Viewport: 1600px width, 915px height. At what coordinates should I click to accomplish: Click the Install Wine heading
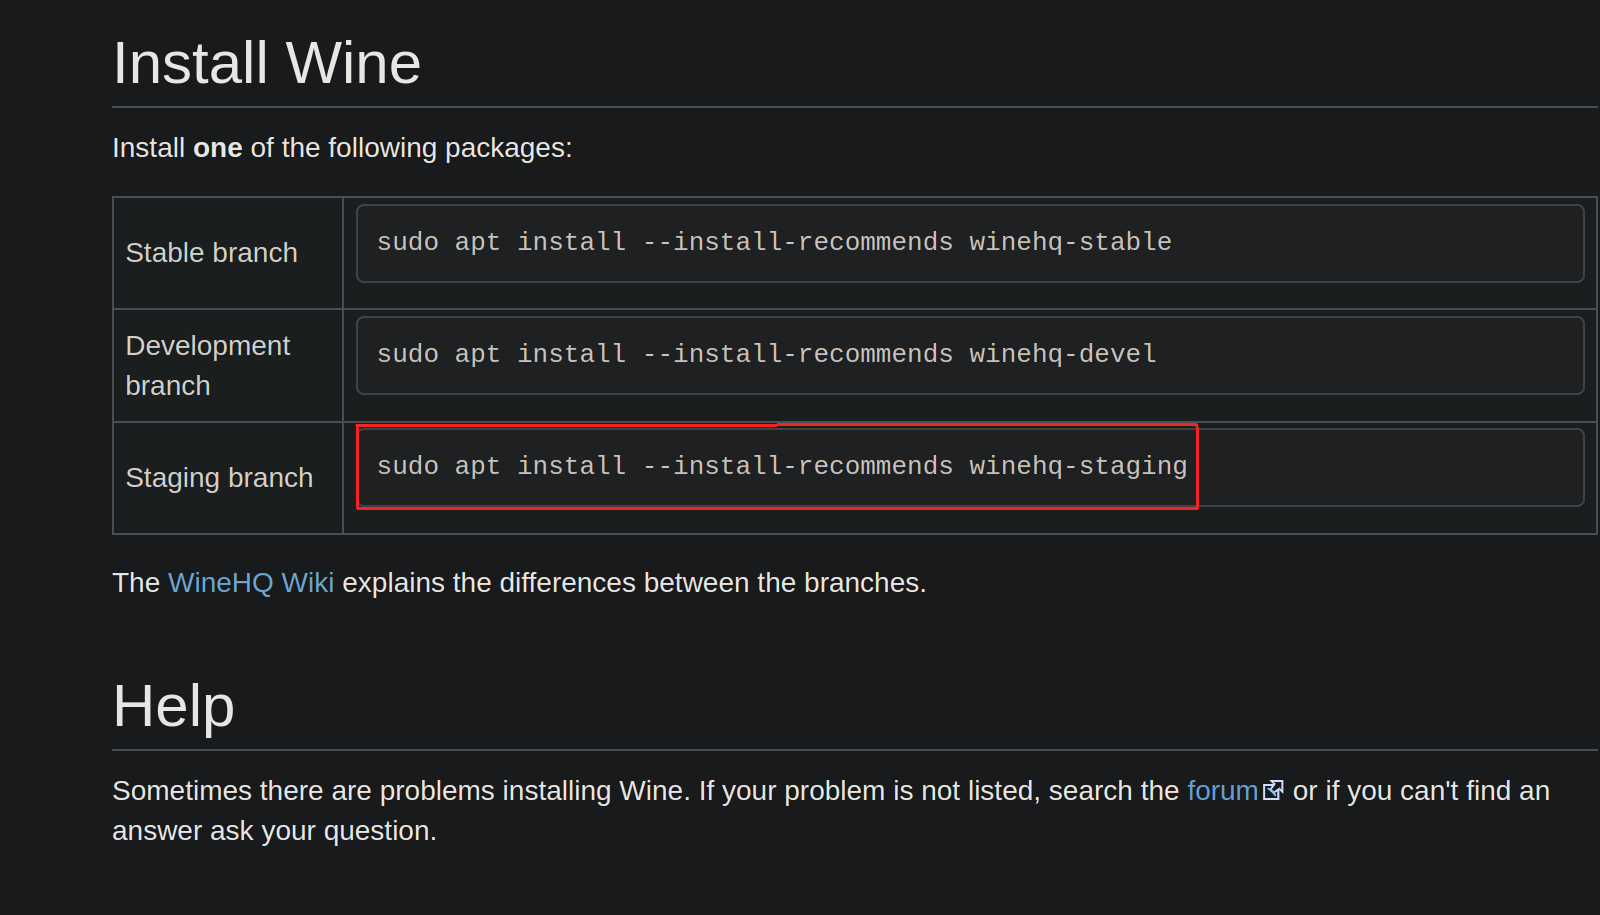click(267, 63)
